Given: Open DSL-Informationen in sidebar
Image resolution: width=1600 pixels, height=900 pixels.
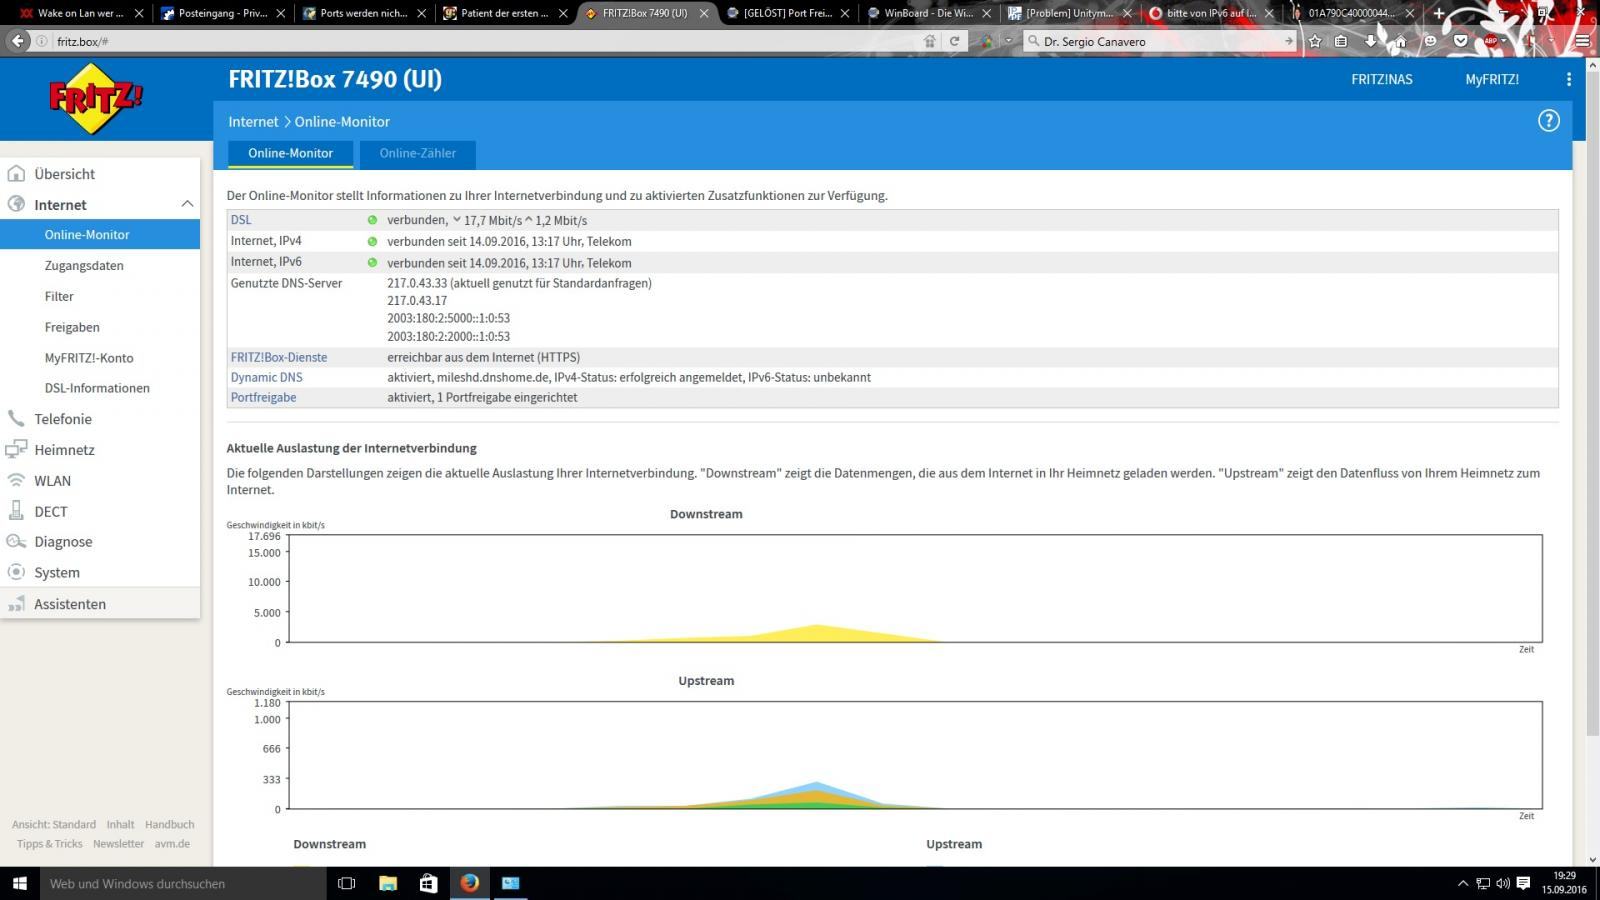Looking at the screenshot, I should pos(97,387).
